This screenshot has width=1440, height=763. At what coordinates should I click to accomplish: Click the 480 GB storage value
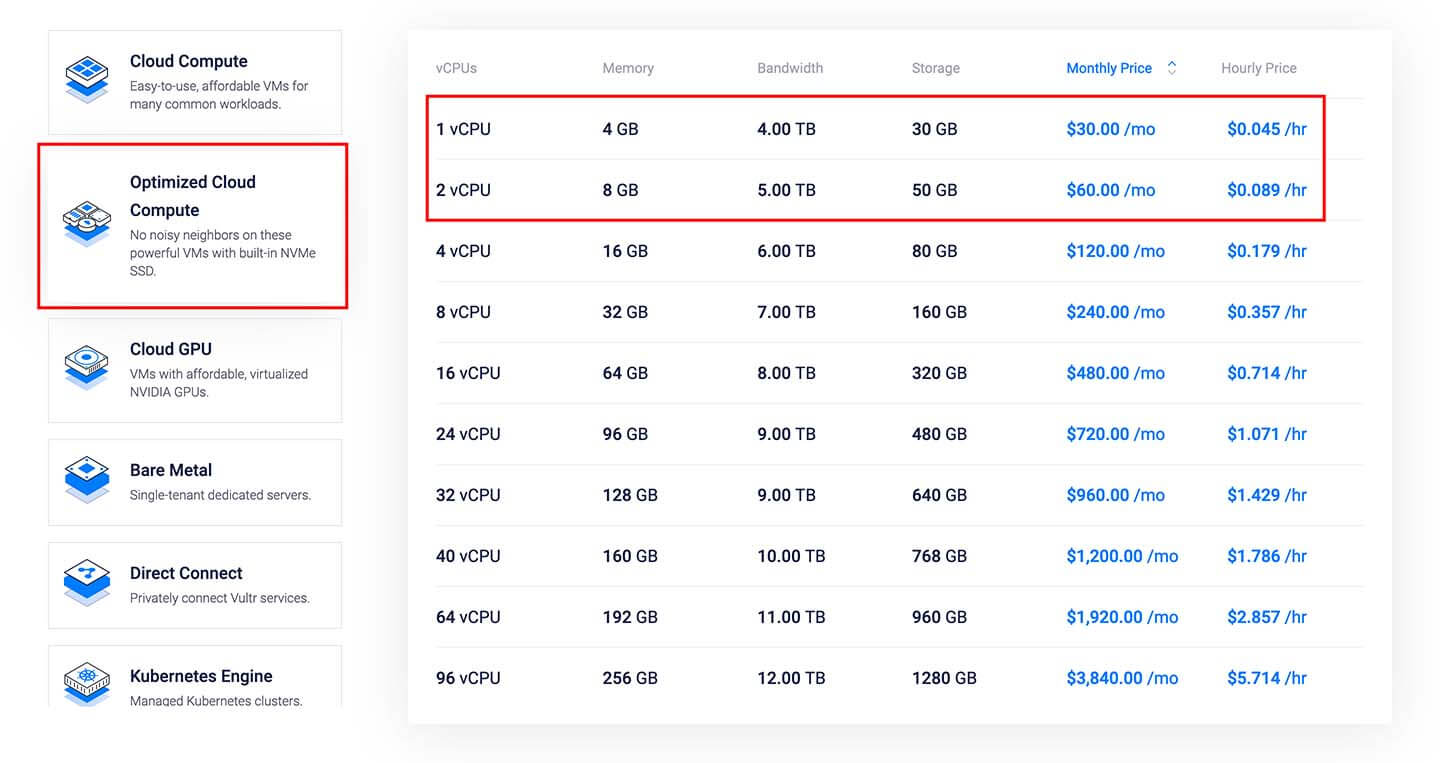click(939, 434)
